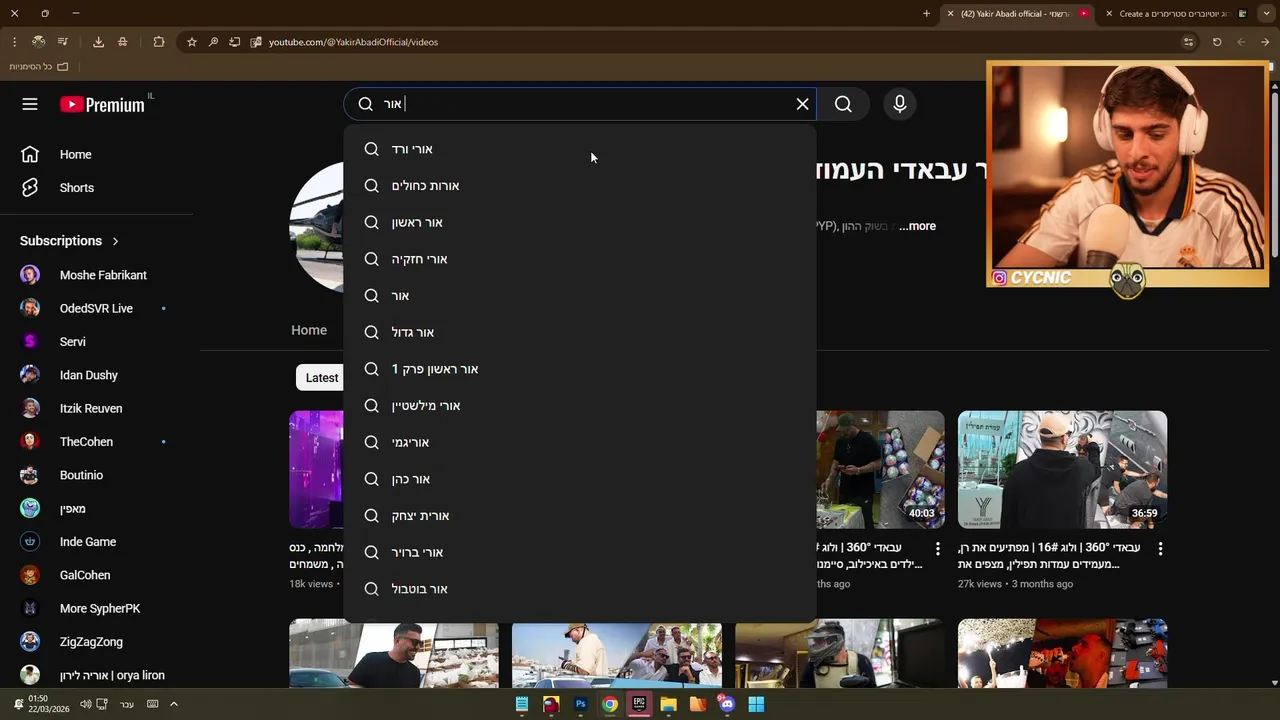The image size is (1280, 720).
Task: Reload the page
Action: tap(1217, 42)
